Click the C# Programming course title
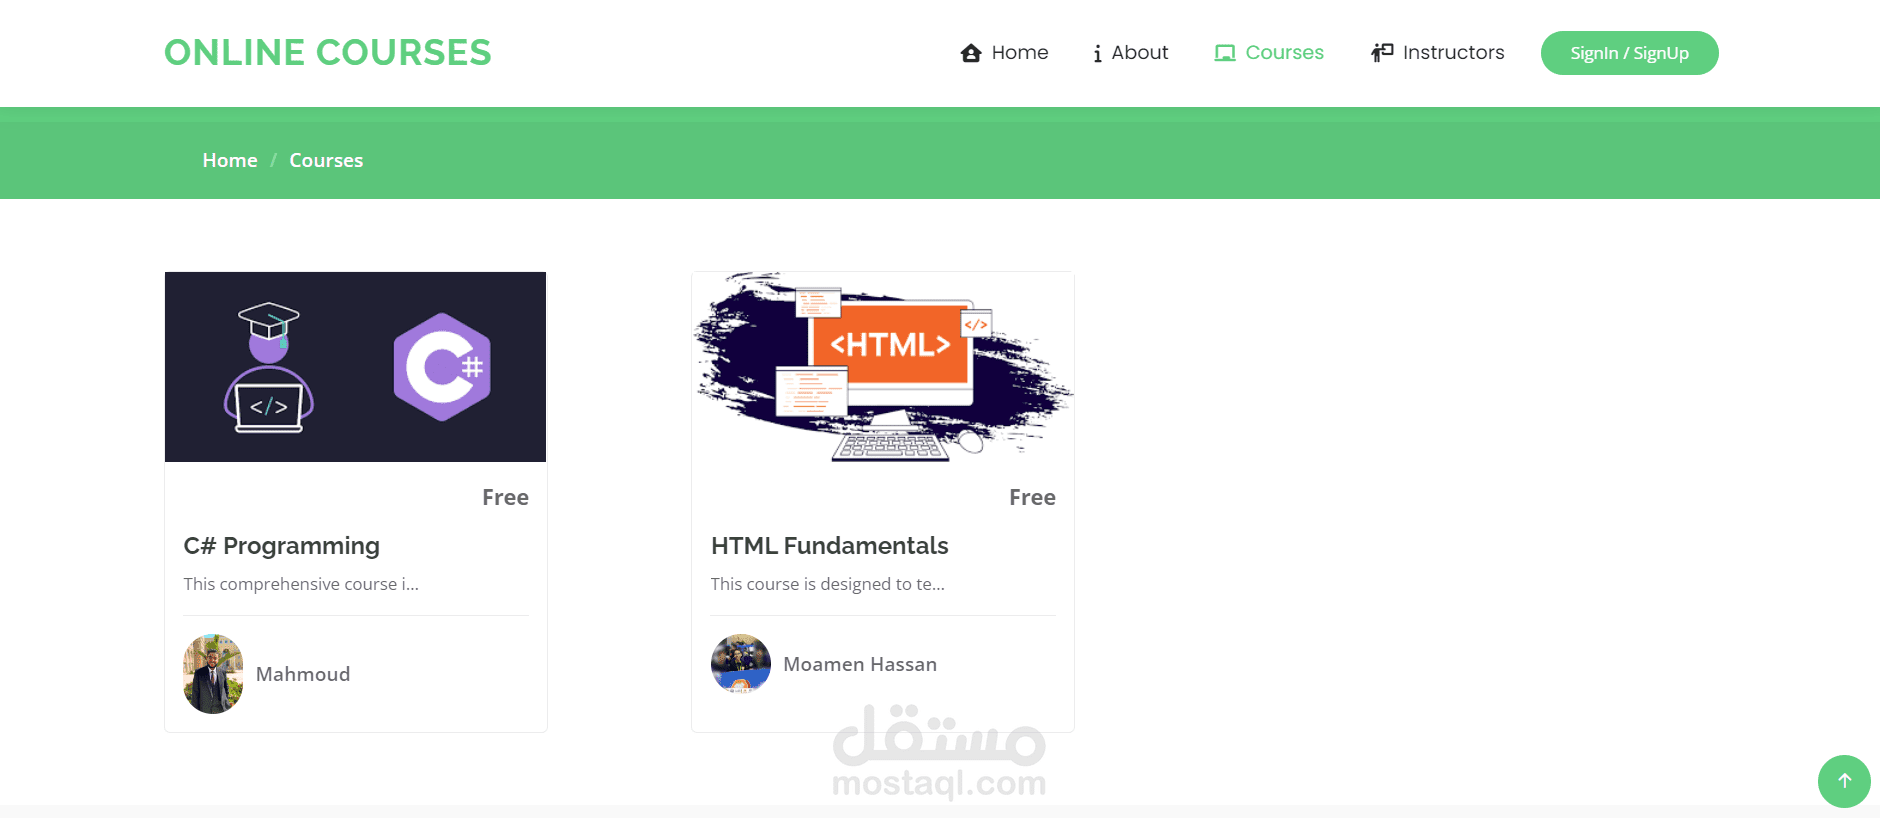 pyautogui.click(x=282, y=546)
